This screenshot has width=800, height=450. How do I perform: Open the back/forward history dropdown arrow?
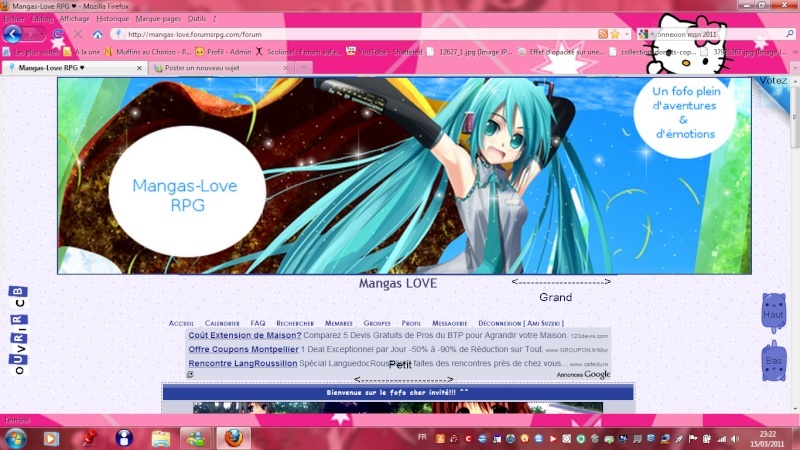42,34
